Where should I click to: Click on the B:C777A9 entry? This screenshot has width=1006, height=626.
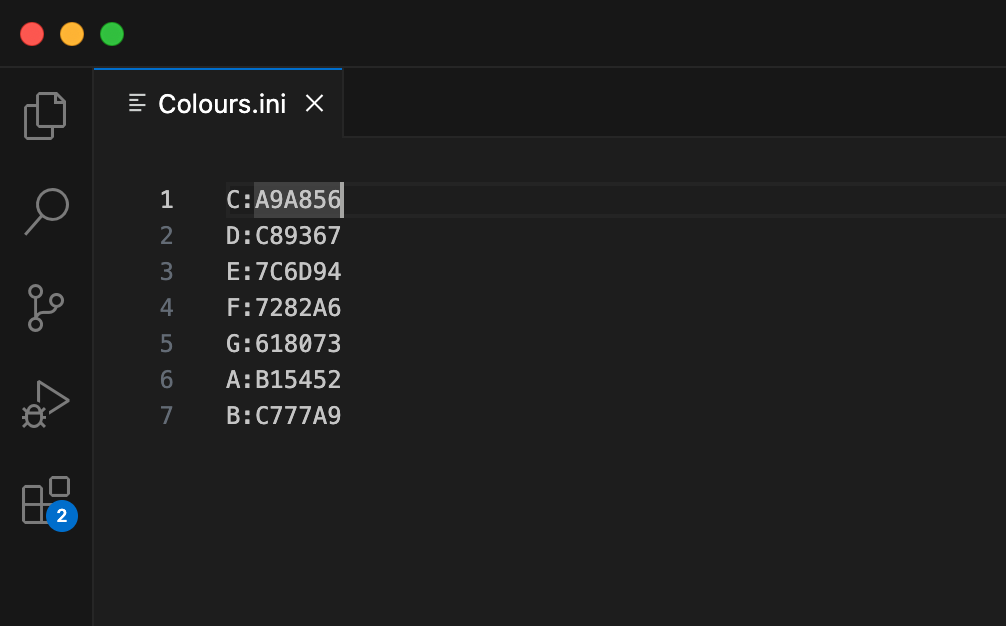[x=284, y=416]
